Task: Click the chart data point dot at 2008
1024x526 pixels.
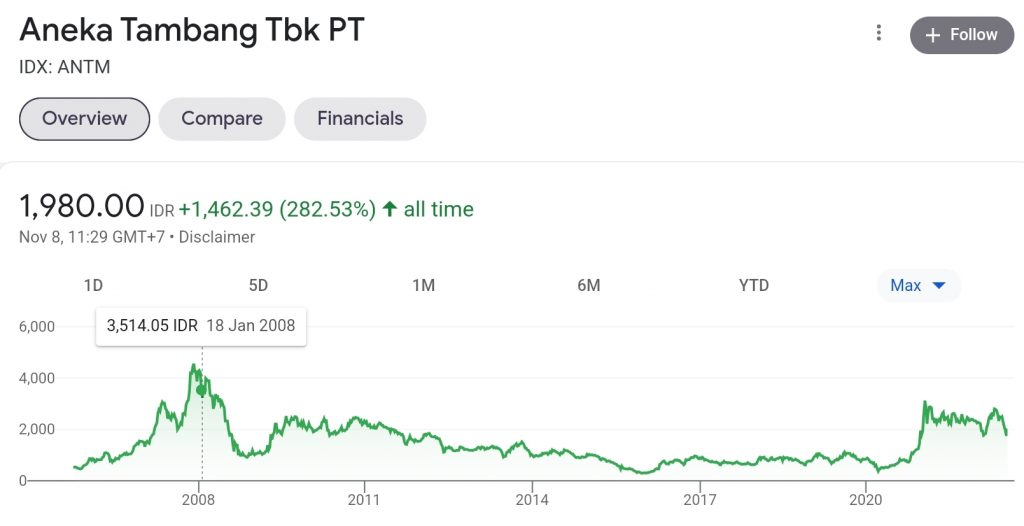Action: [x=202, y=390]
